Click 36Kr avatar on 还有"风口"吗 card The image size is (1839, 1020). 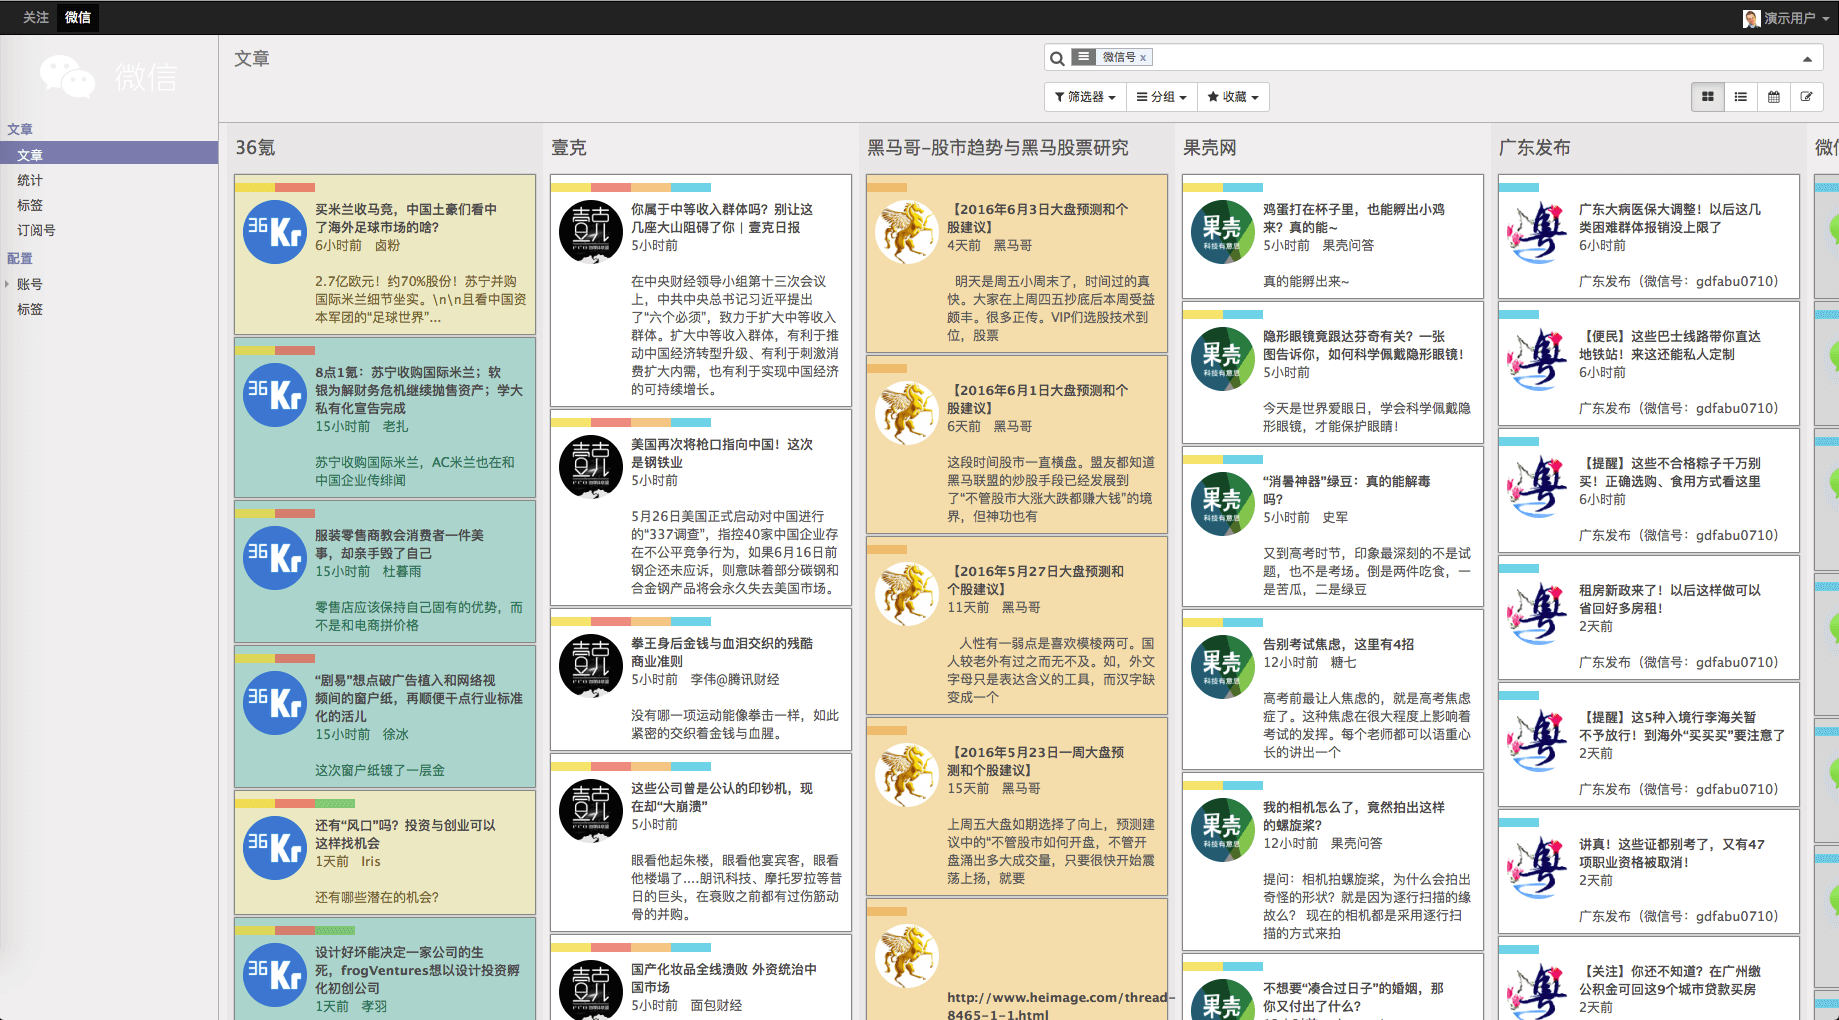coord(275,848)
